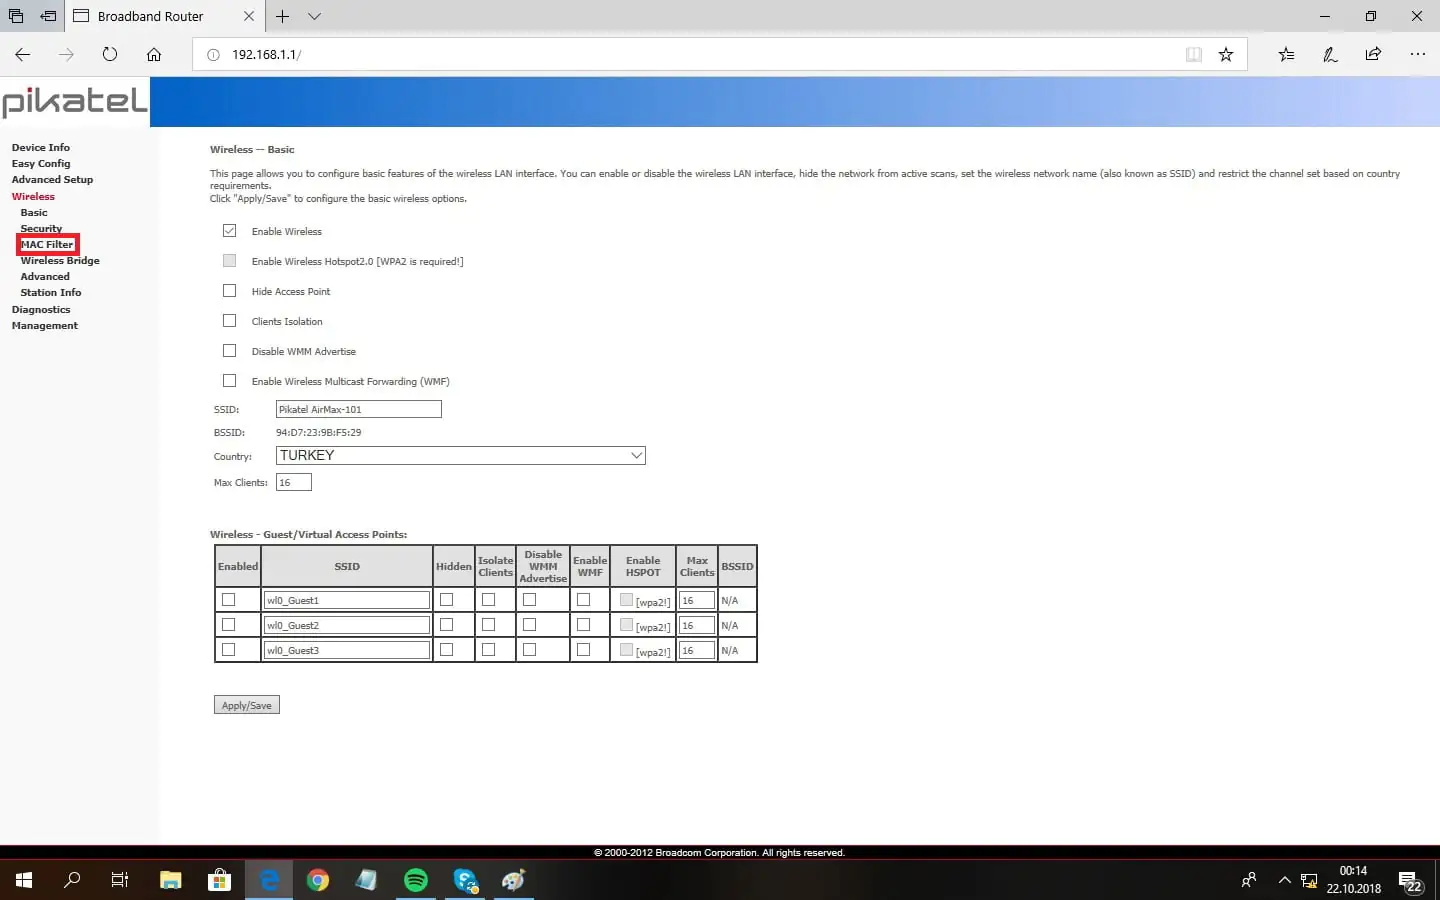This screenshot has width=1440, height=900.
Task: Open the Windows Start menu
Action: 24,880
